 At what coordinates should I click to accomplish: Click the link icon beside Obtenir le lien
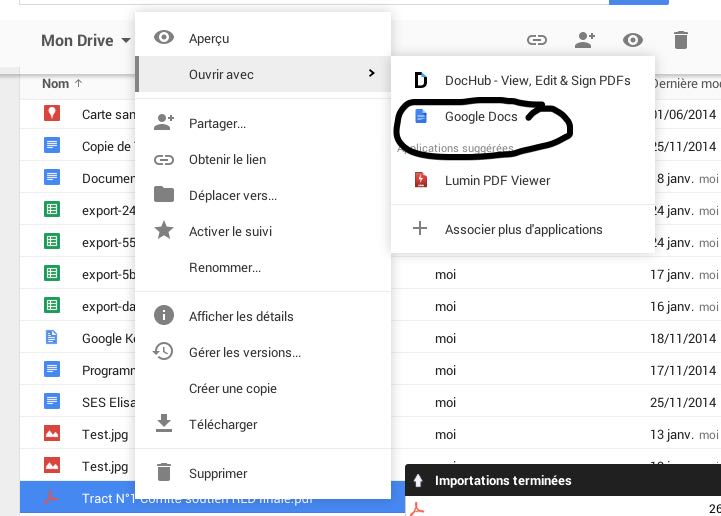point(164,160)
